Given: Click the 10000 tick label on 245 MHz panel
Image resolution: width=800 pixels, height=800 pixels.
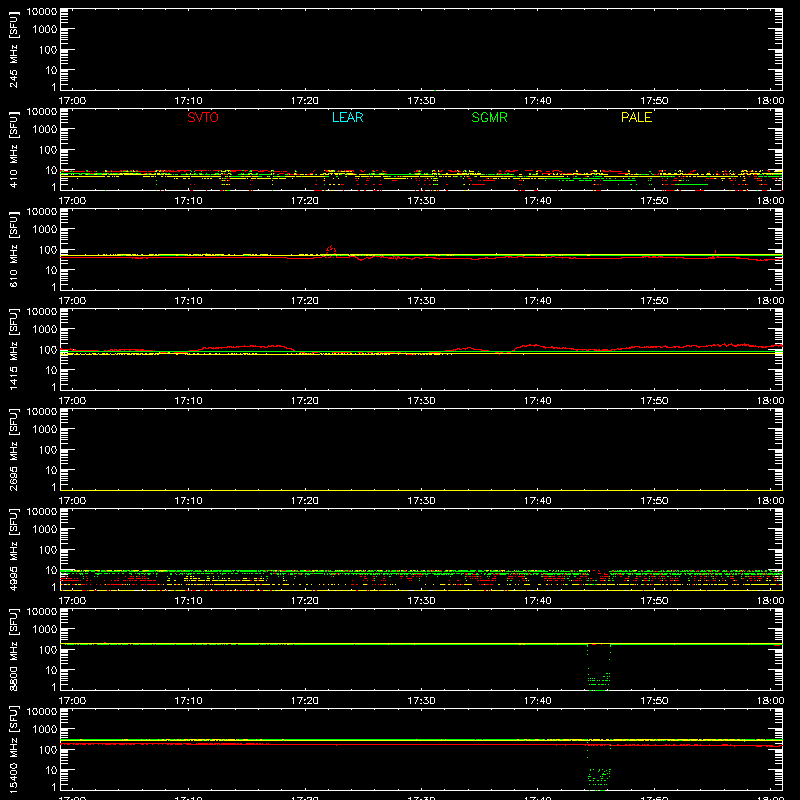Looking at the screenshot, I should pyautogui.click(x=42, y=12).
